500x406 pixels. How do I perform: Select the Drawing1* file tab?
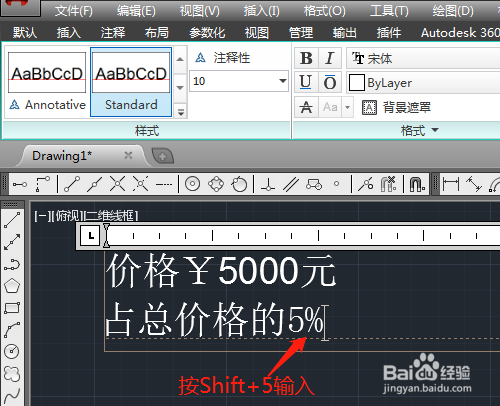pyautogui.click(x=62, y=156)
